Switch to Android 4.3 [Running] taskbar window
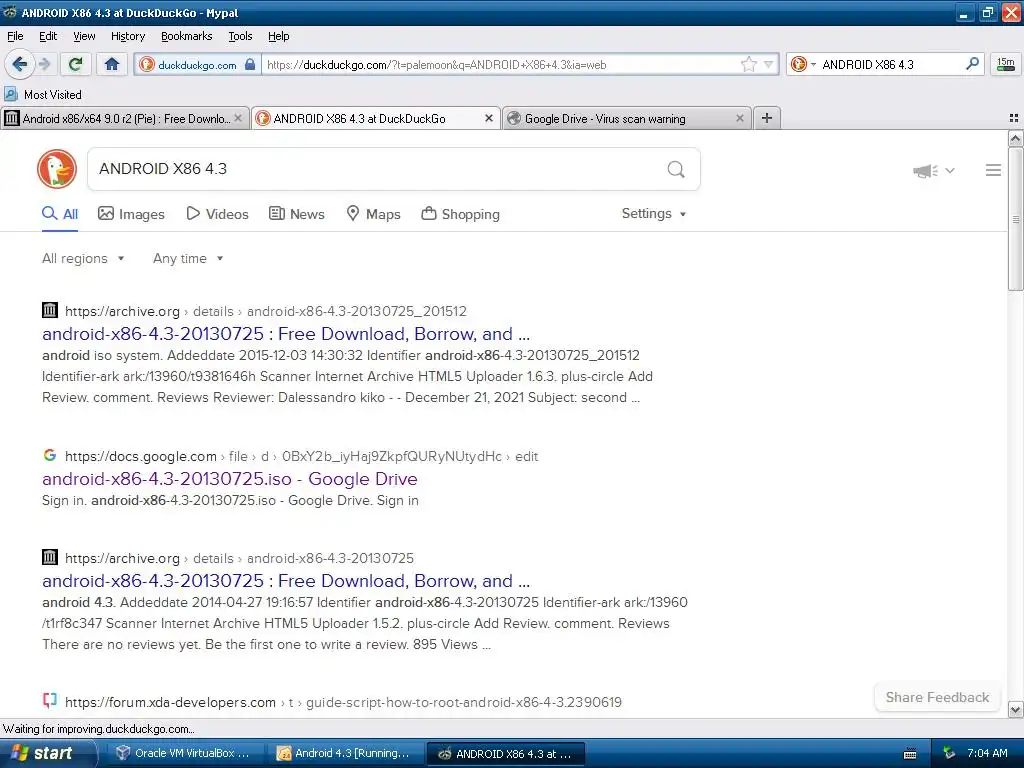The width and height of the screenshot is (1024, 768). [344, 753]
